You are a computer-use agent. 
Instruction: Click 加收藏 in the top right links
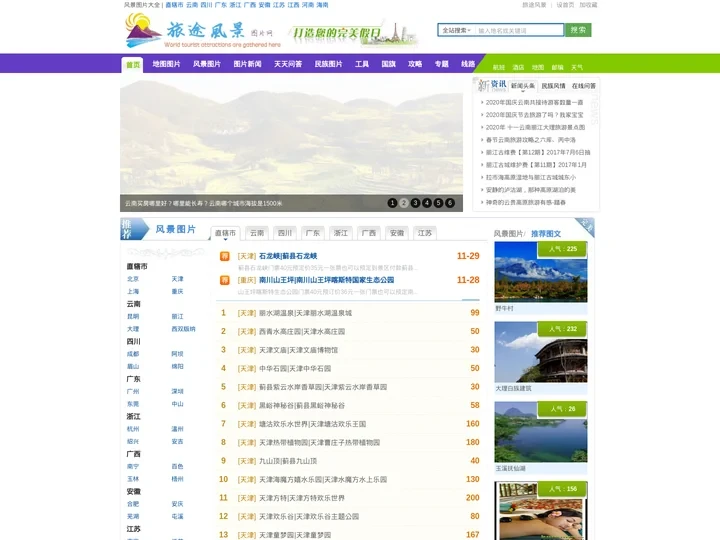pos(588,5)
